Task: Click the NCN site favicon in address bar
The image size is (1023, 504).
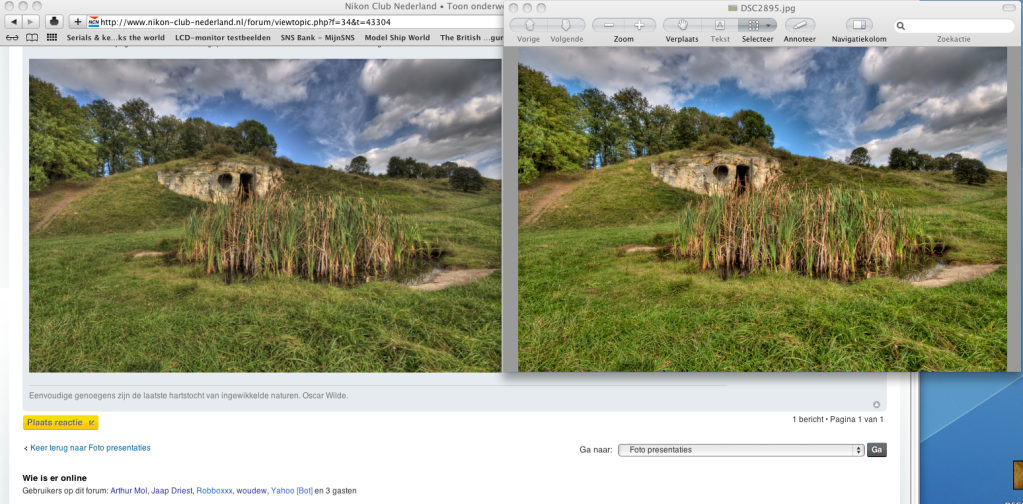Action: [x=93, y=21]
